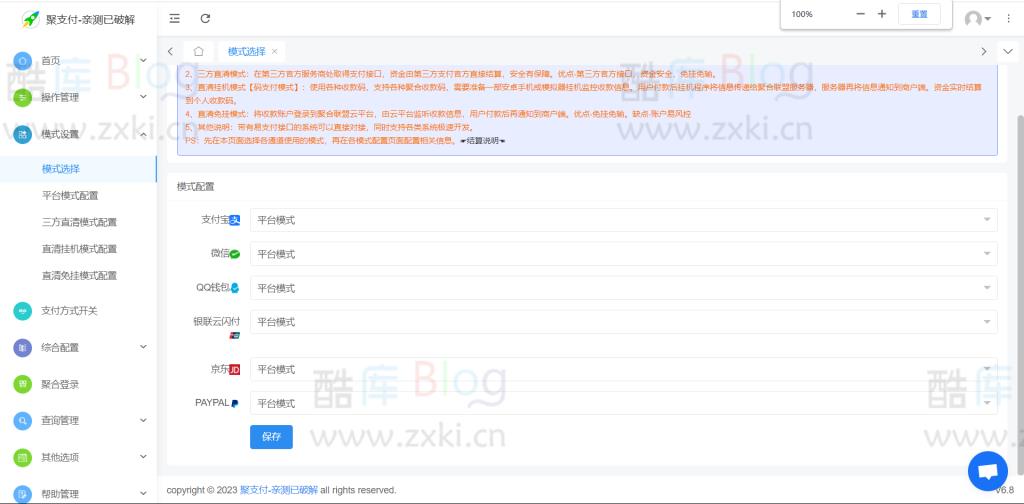Screen dimensions: 1024x504
Task: Open the browser three-dot menu
Action: coord(1008,19)
